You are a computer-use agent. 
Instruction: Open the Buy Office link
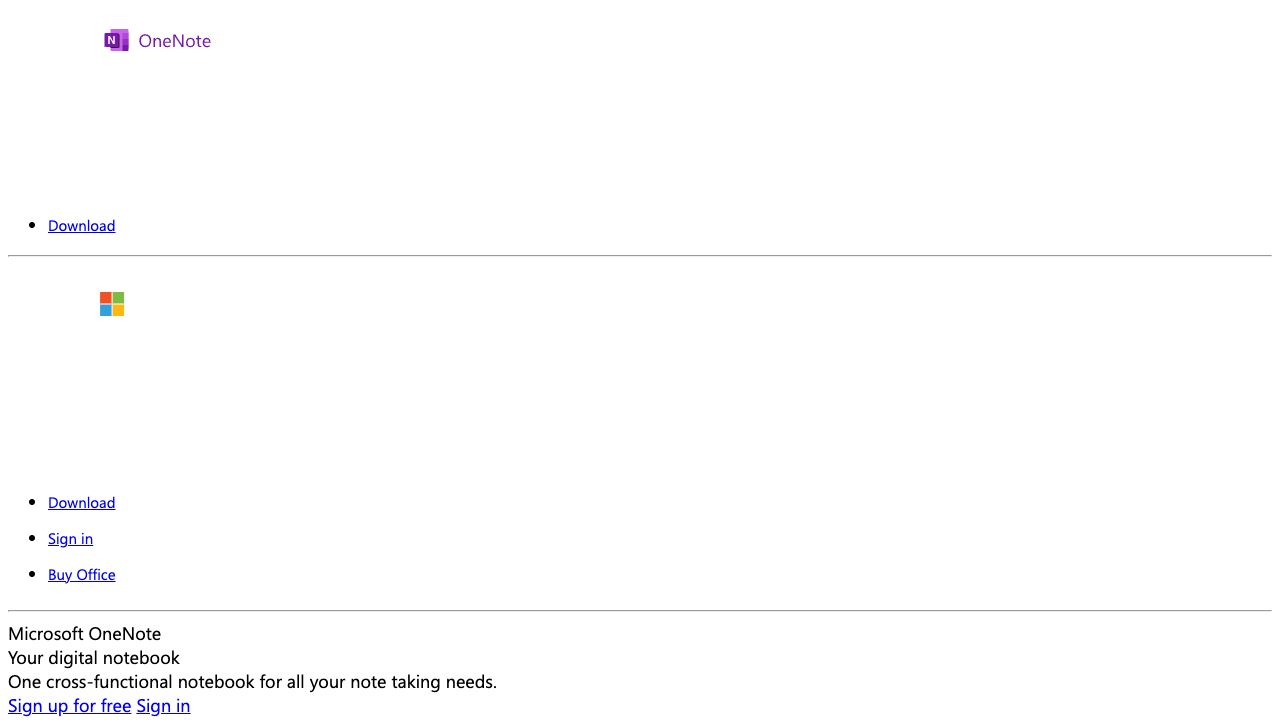coord(81,575)
